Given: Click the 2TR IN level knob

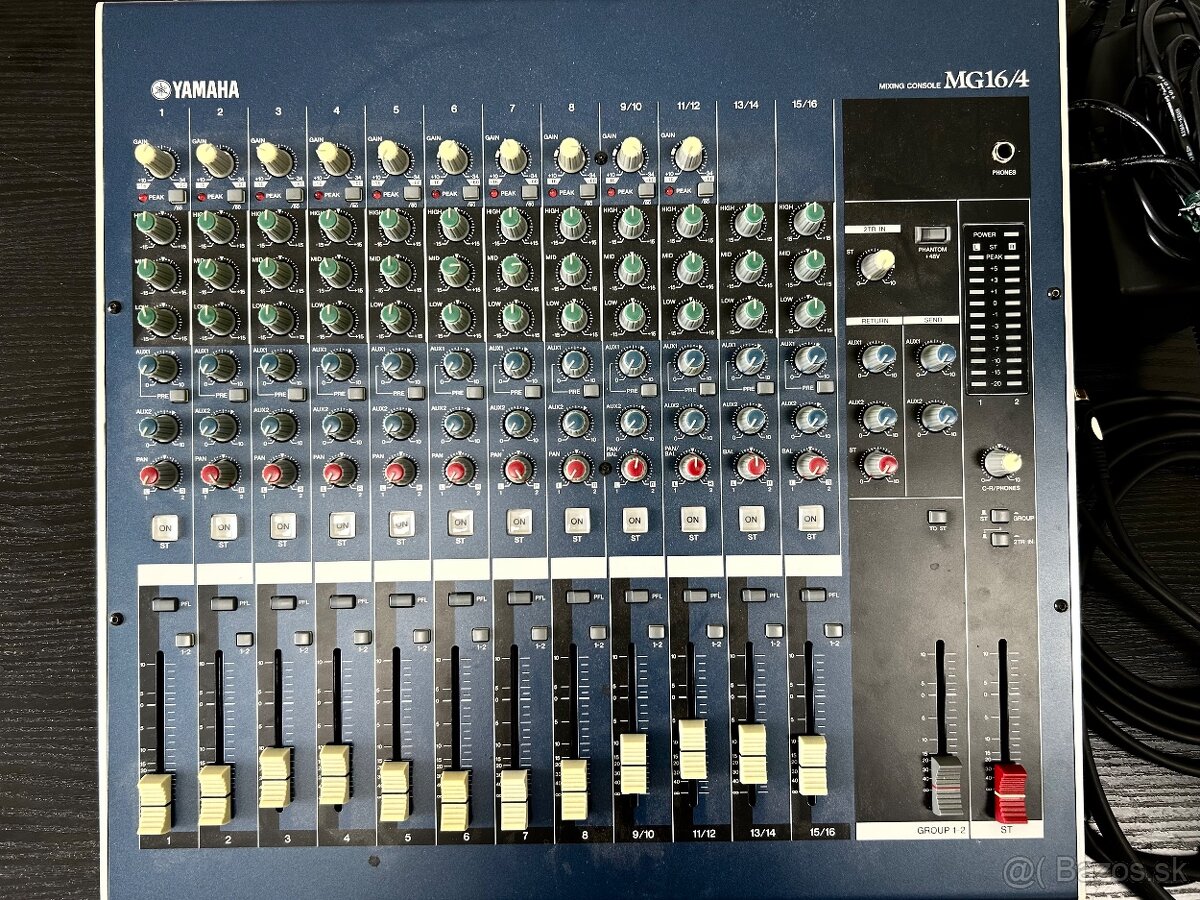Looking at the screenshot, I should 877,265.
